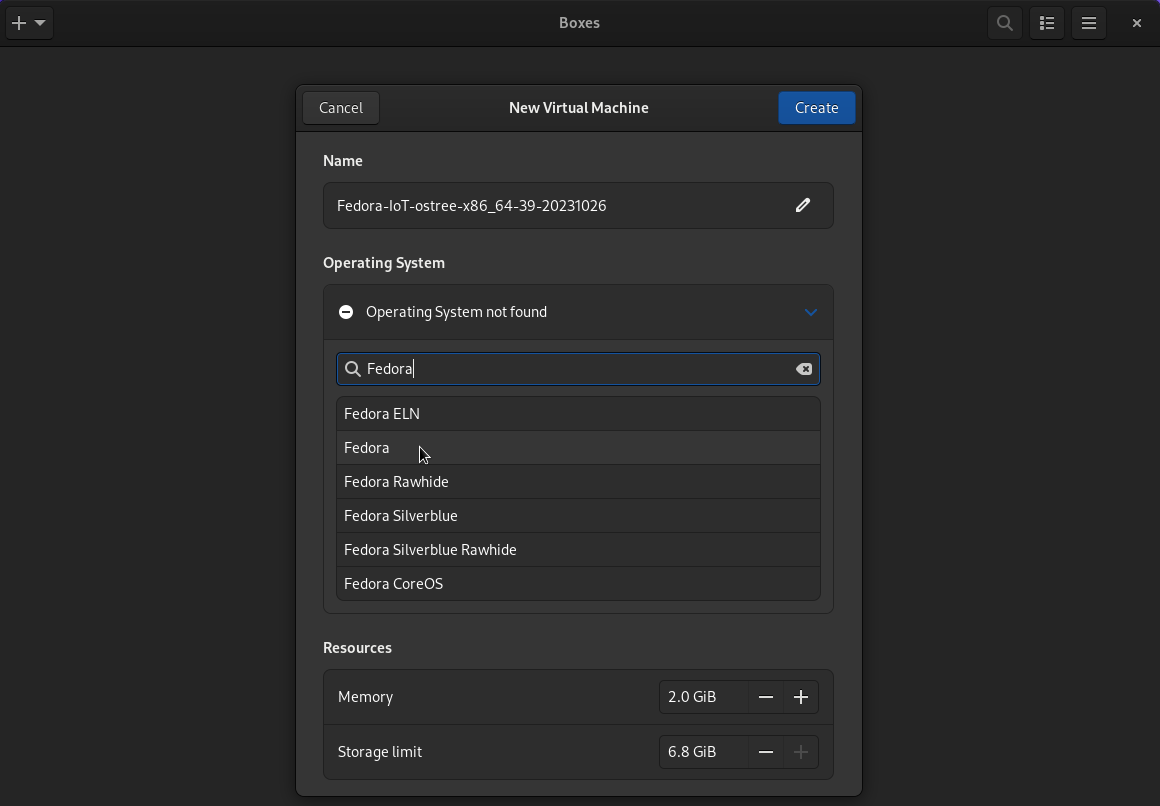Screen dimensions: 1160x806
Task: Open search from the headerbar magnifier icon
Action: [1004, 22]
